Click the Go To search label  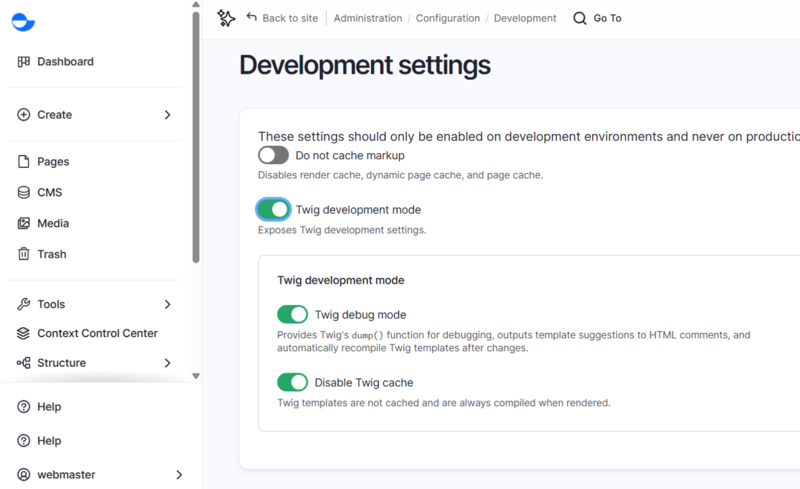(607, 18)
